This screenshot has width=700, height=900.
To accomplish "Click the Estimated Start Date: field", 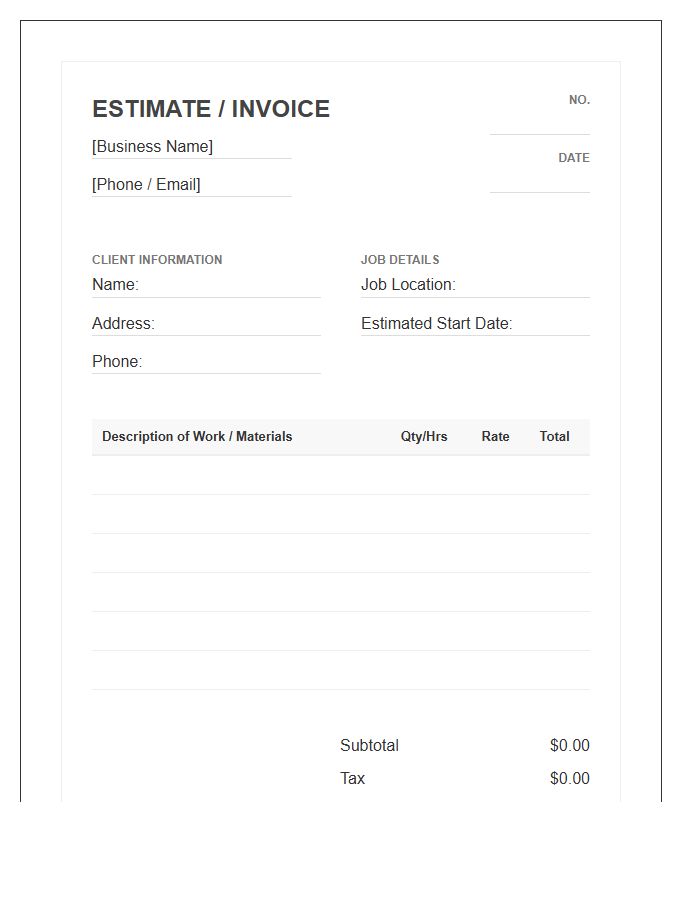I will click(475, 324).
